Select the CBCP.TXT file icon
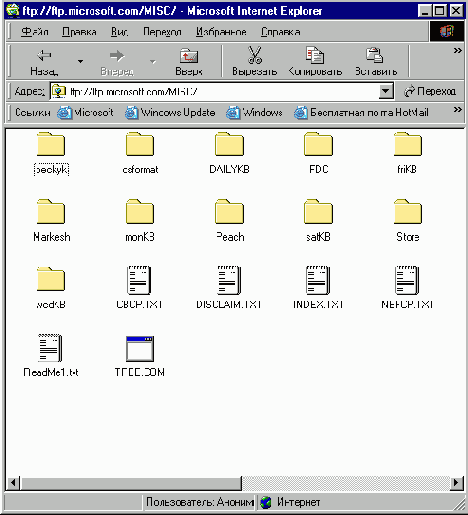 [x=139, y=280]
